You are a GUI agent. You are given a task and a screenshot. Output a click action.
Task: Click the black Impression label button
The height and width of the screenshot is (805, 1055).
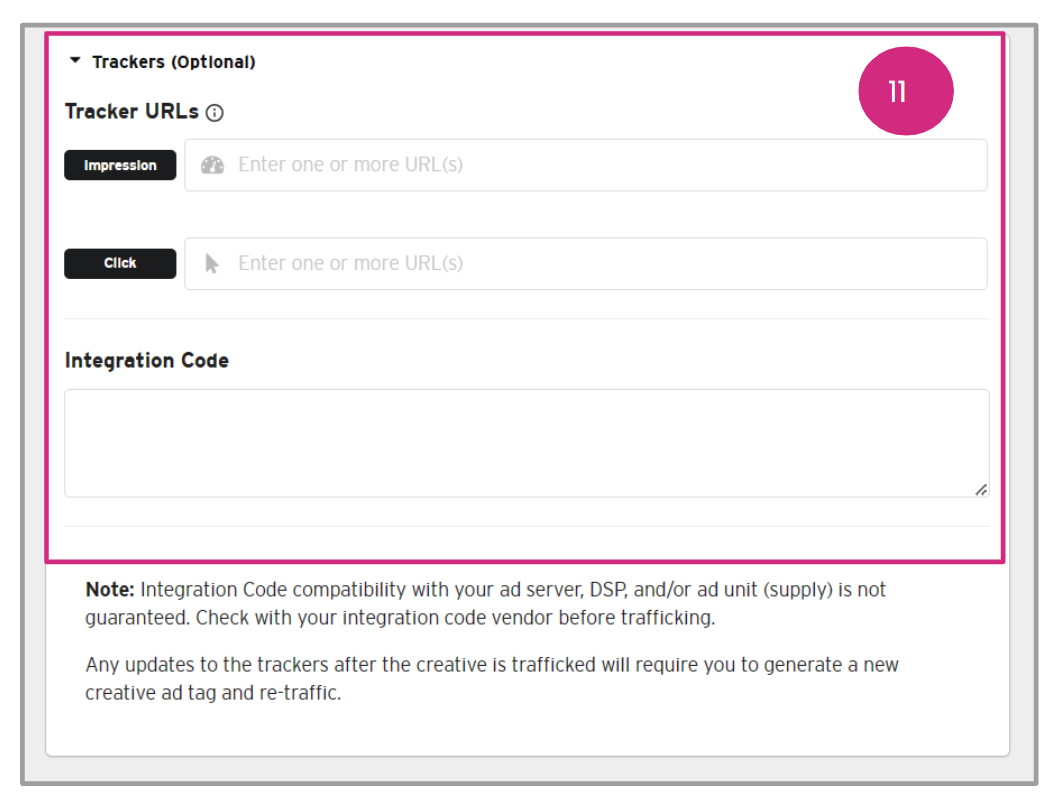120,165
